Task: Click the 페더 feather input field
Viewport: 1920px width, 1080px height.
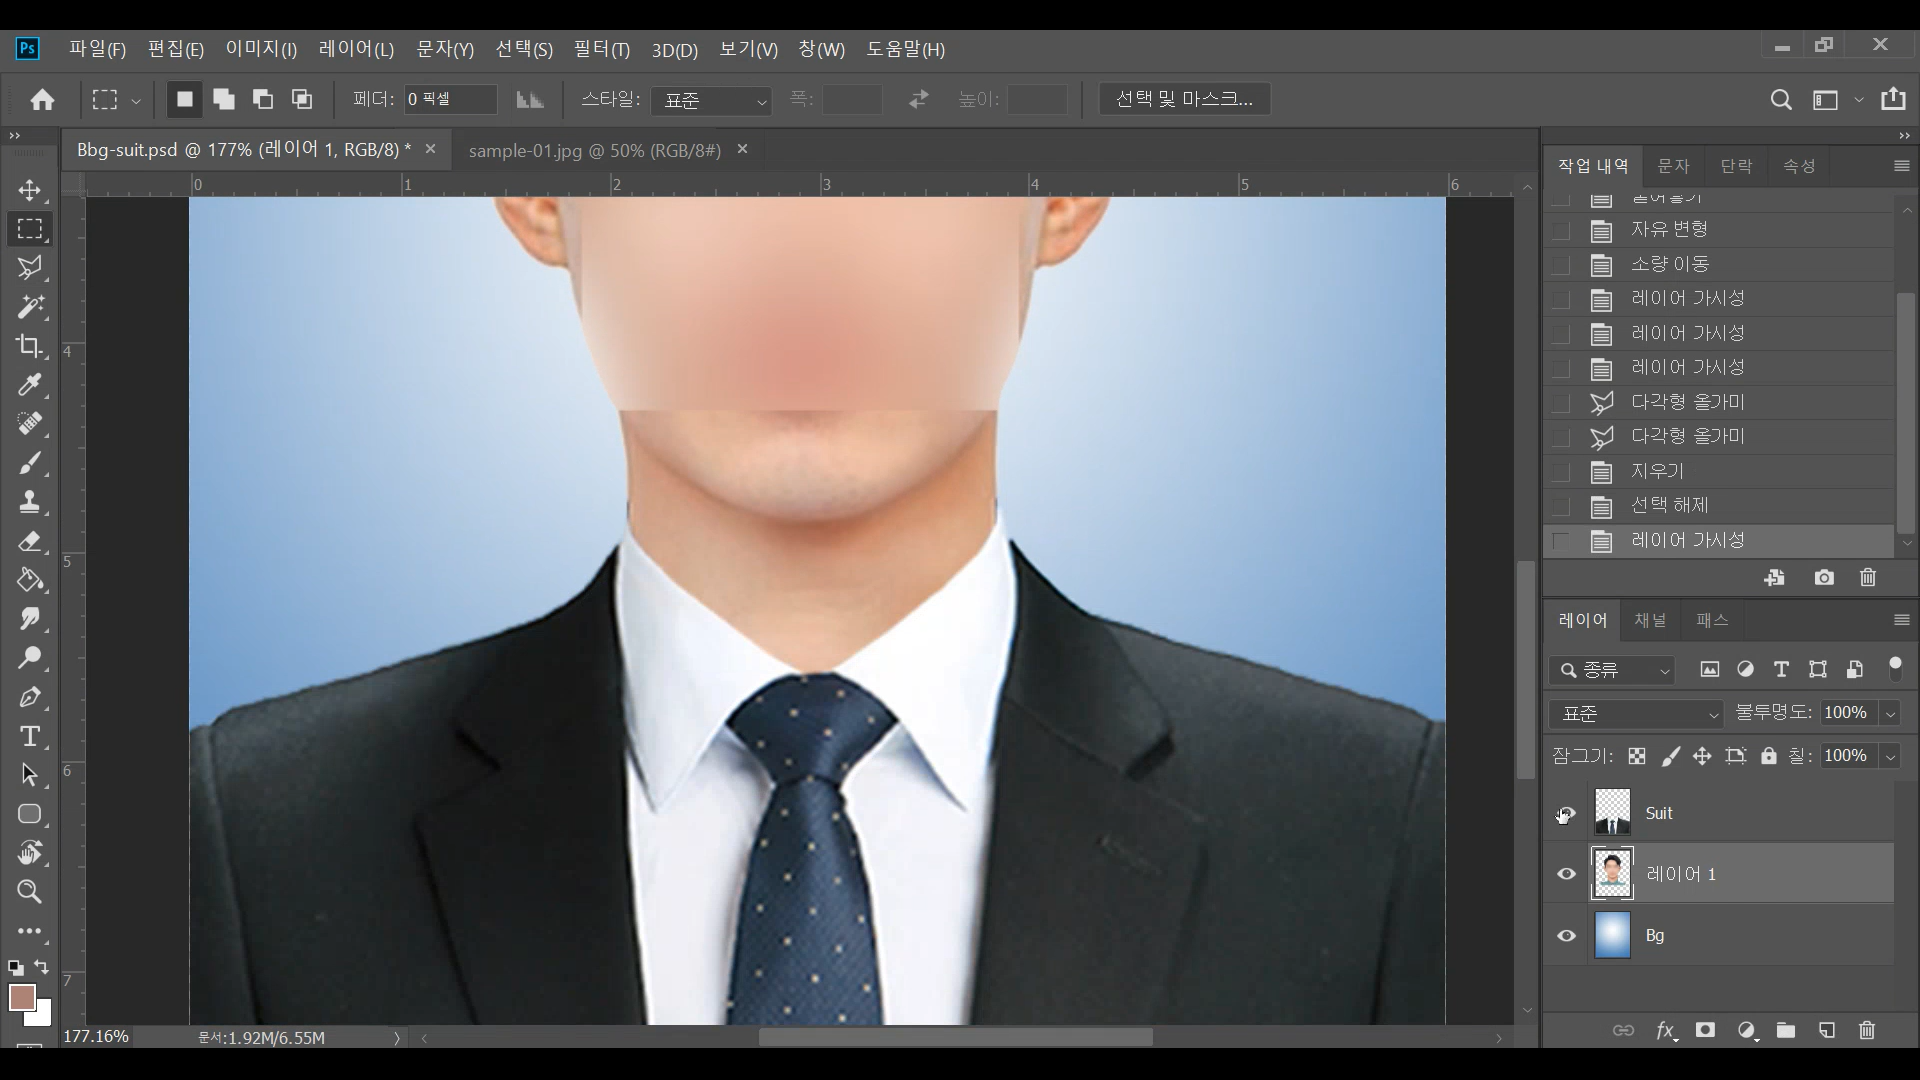Action: (x=450, y=99)
